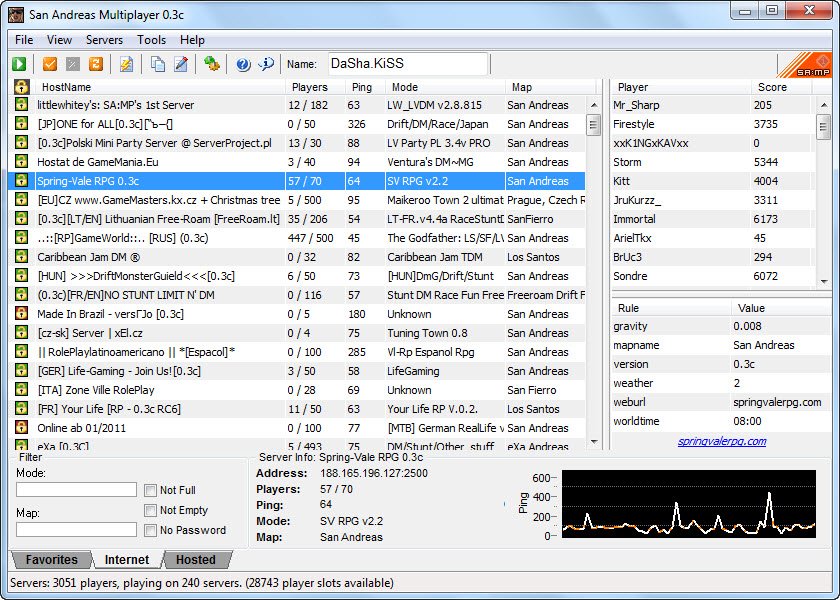Click the server list scrollbar up arrow
Screen dimensions: 840x600
click(x=594, y=105)
